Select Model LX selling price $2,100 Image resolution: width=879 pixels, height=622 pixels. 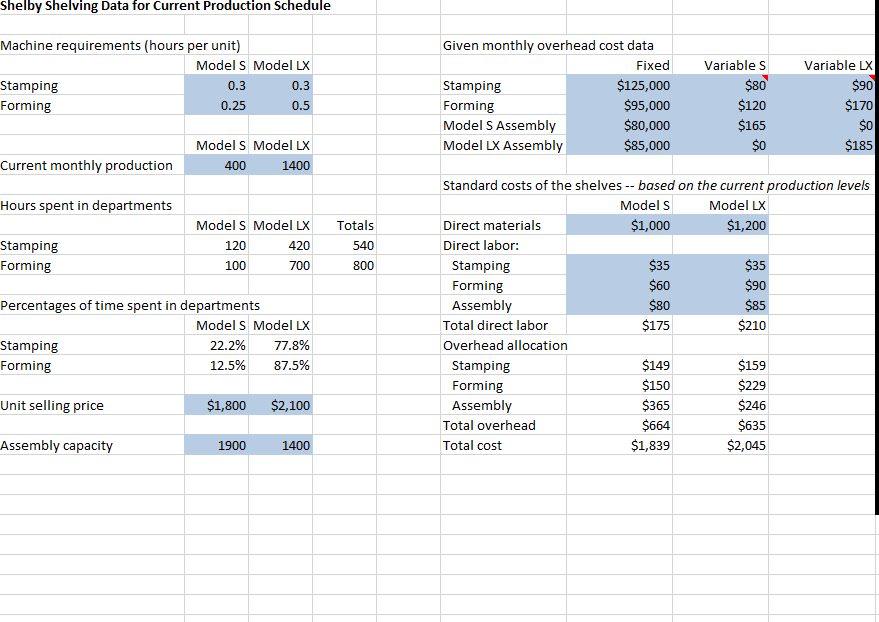pyautogui.click(x=280, y=406)
